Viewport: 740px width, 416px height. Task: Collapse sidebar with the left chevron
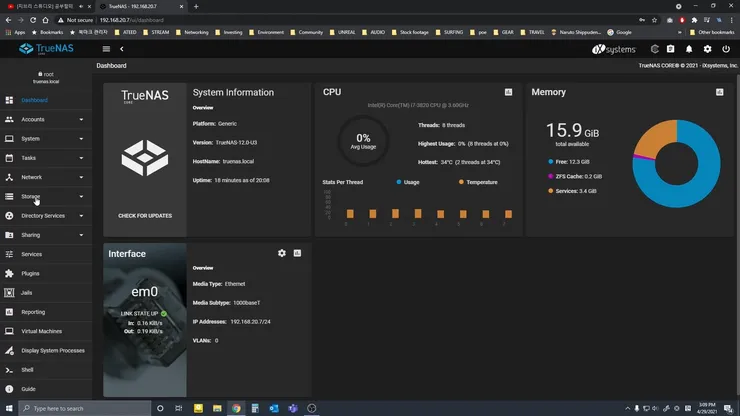pyautogui.click(x=122, y=49)
